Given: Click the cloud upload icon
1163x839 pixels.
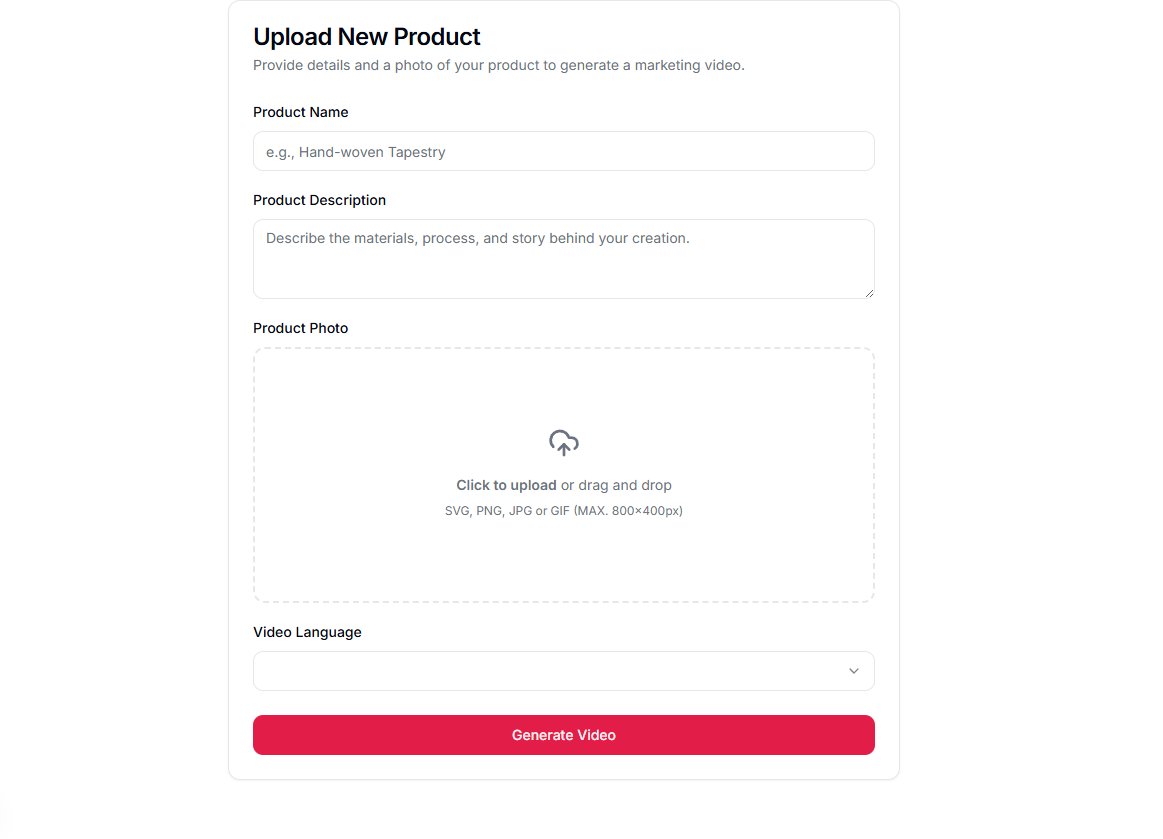Looking at the screenshot, I should tap(564, 443).
